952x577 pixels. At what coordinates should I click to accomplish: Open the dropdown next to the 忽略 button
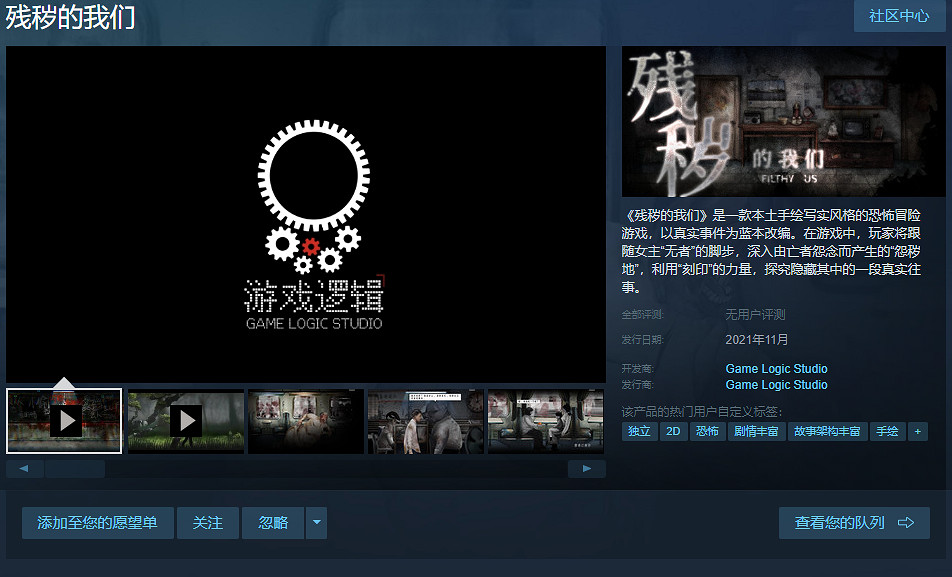point(316,522)
